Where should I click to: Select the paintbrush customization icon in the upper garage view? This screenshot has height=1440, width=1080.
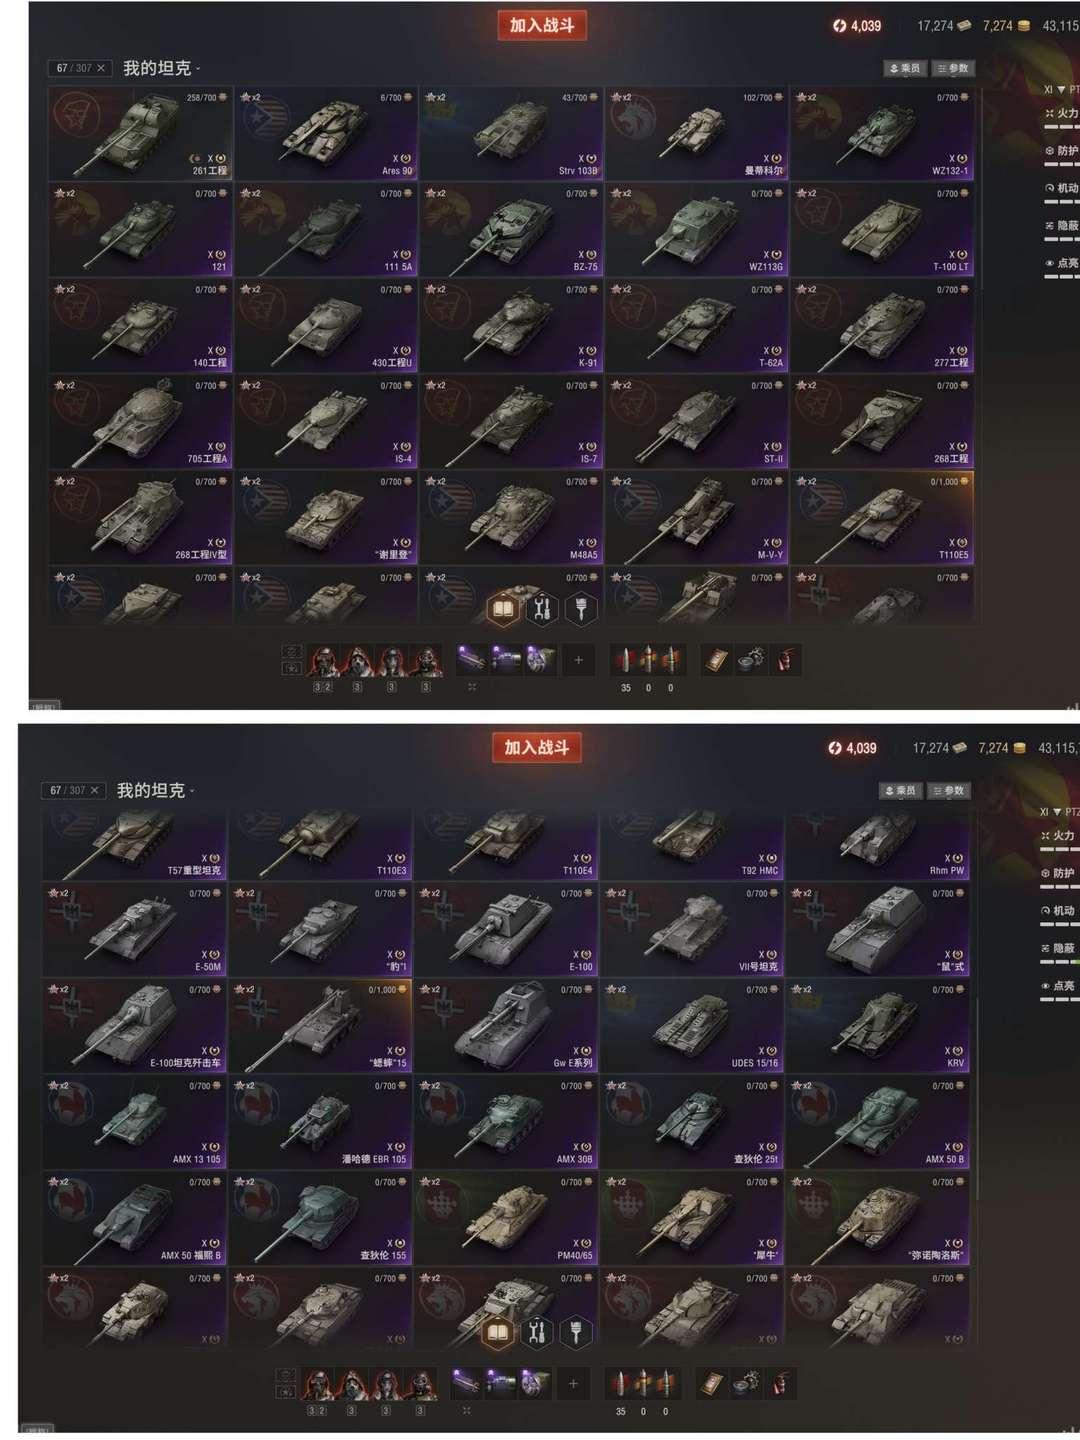[x=581, y=608]
